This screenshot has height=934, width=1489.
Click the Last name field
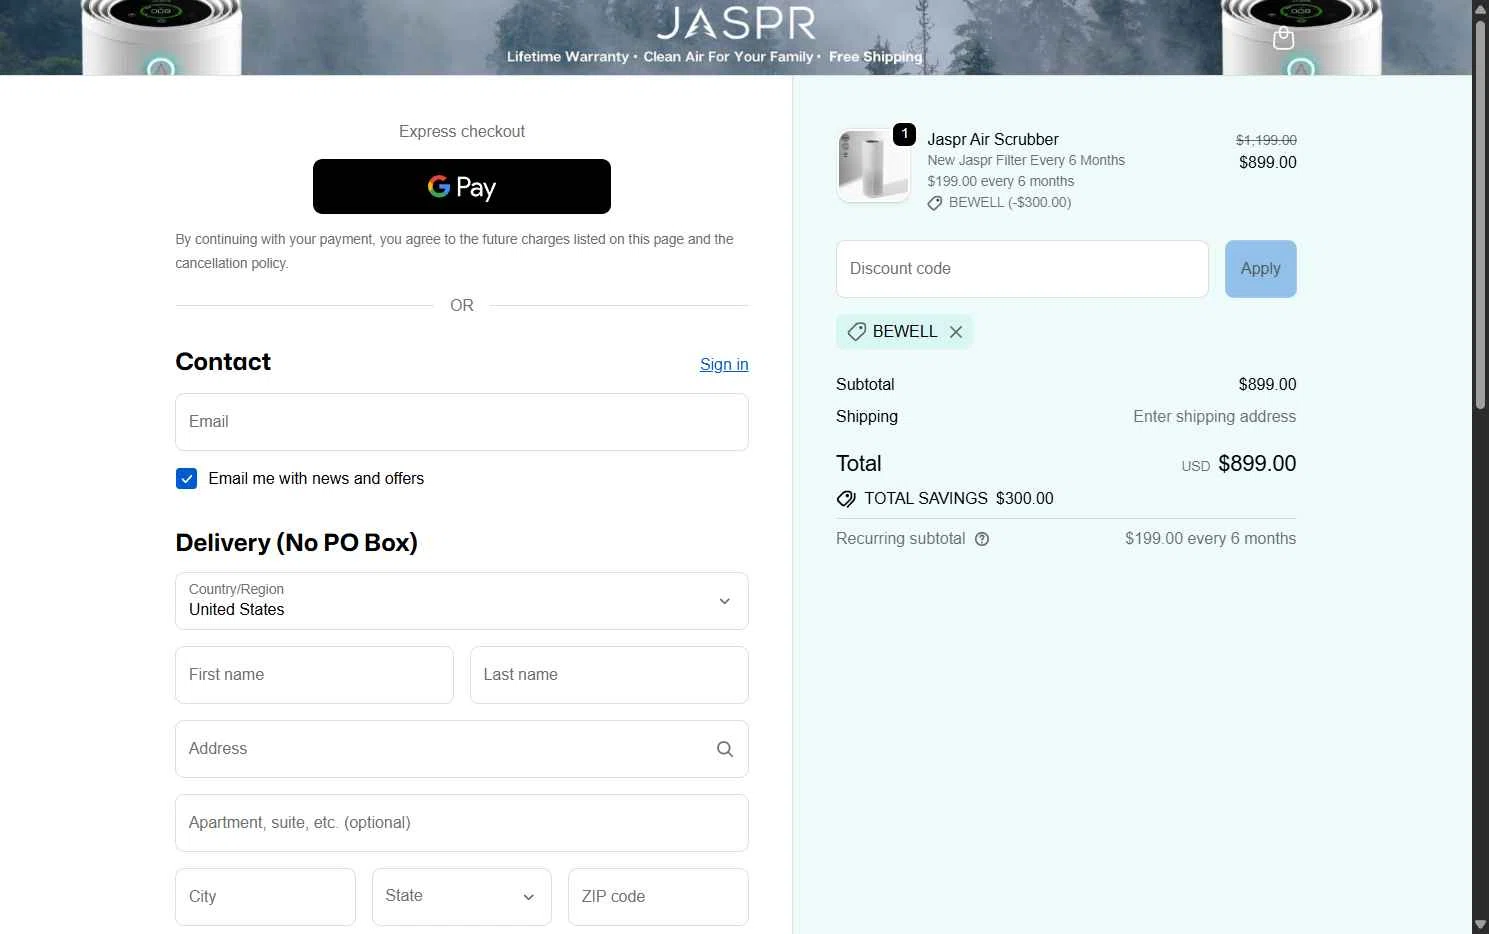(609, 675)
